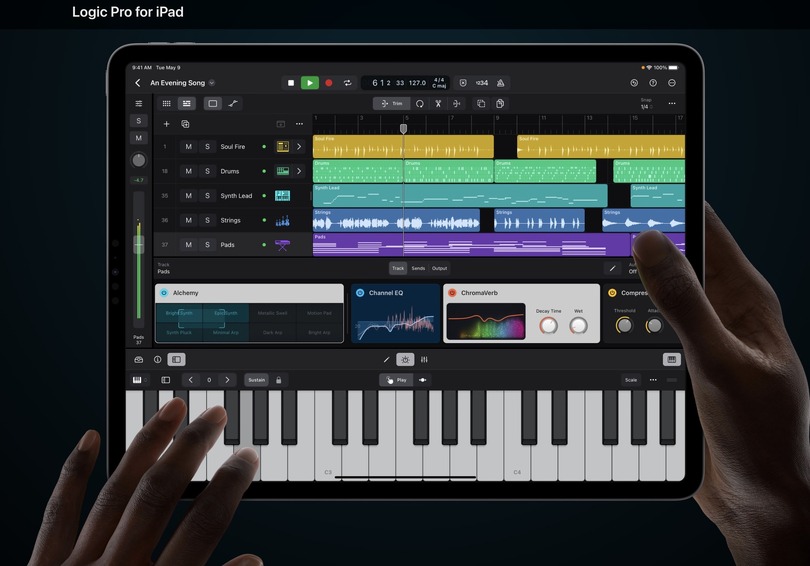Mute the Drums track

(x=189, y=171)
